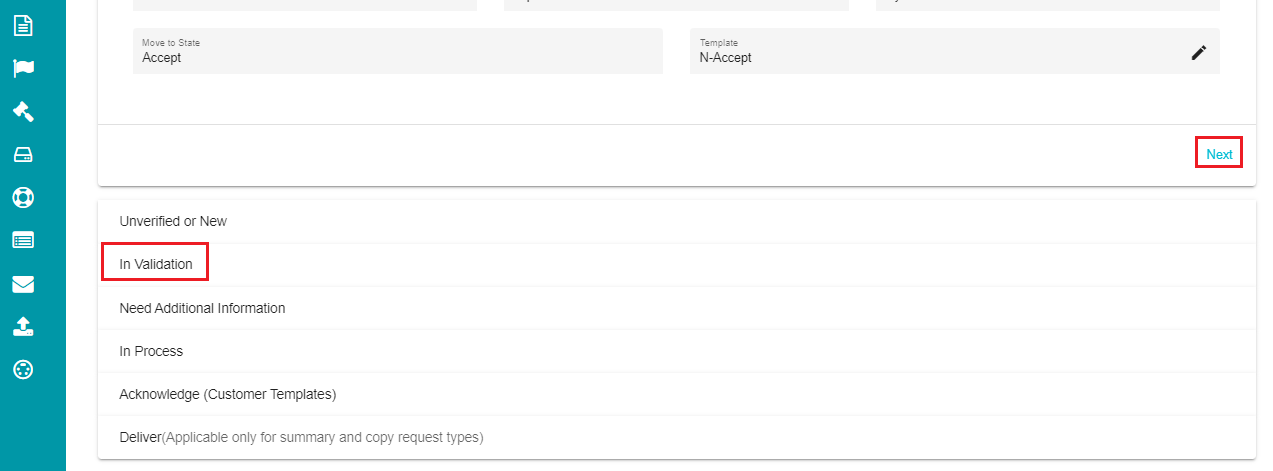The height and width of the screenshot is (471, 1273).
Task: Expand the In Validation section
Action: 677,264
